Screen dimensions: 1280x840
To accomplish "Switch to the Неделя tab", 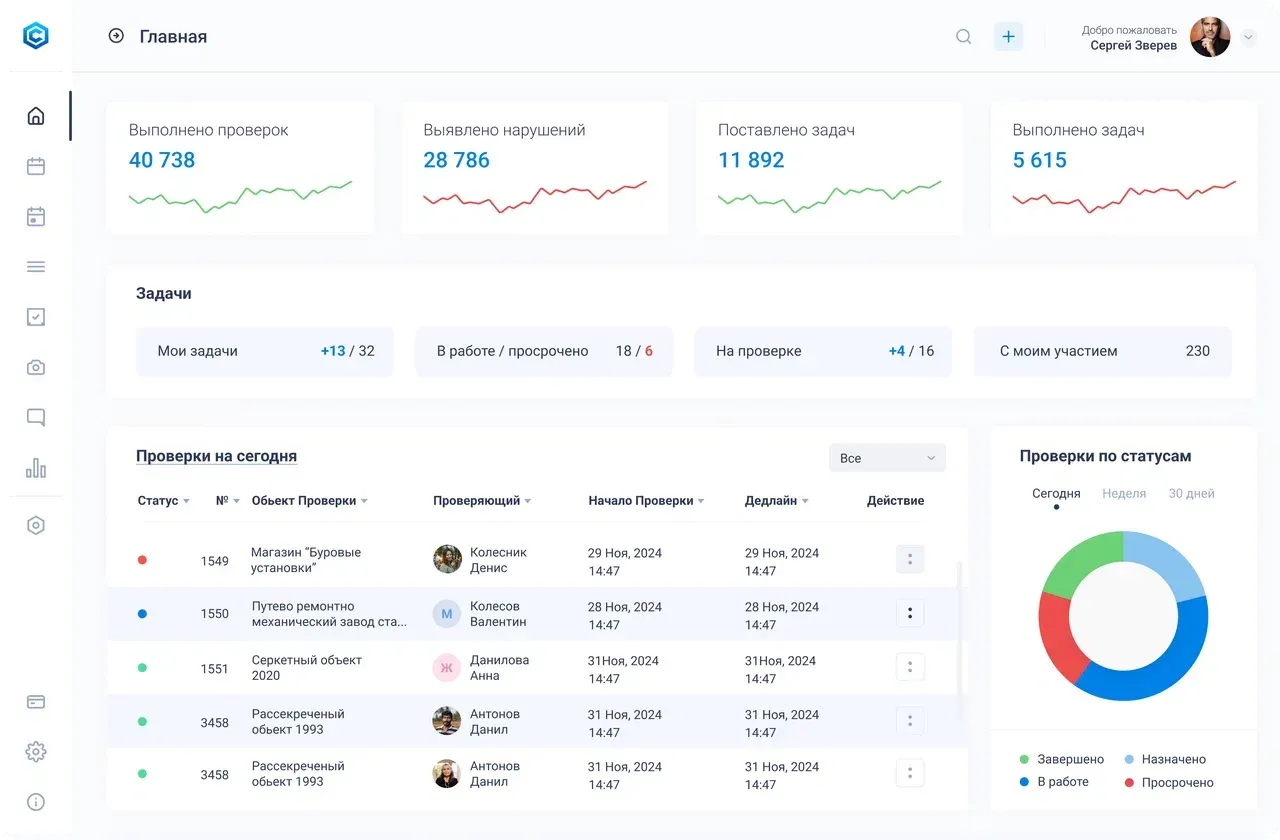I will (x=1124, y=494).
